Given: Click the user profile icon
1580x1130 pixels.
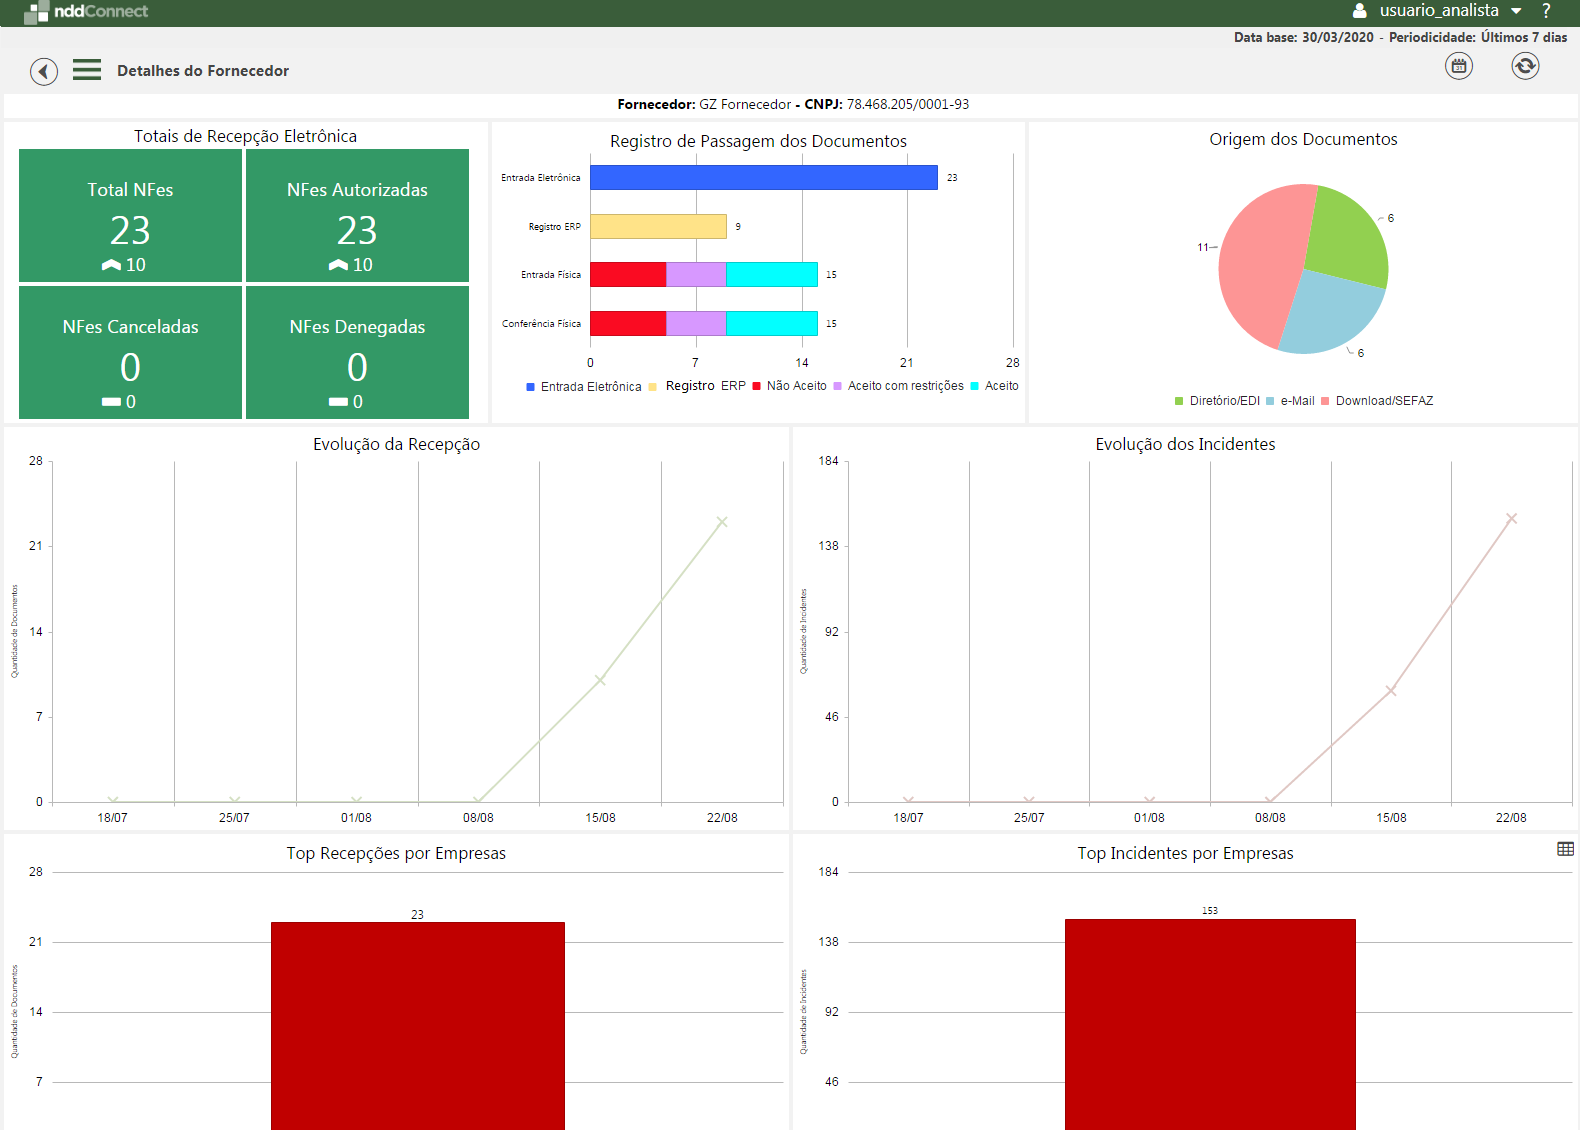Looking at the screenshot, I should coord(1359,11).
